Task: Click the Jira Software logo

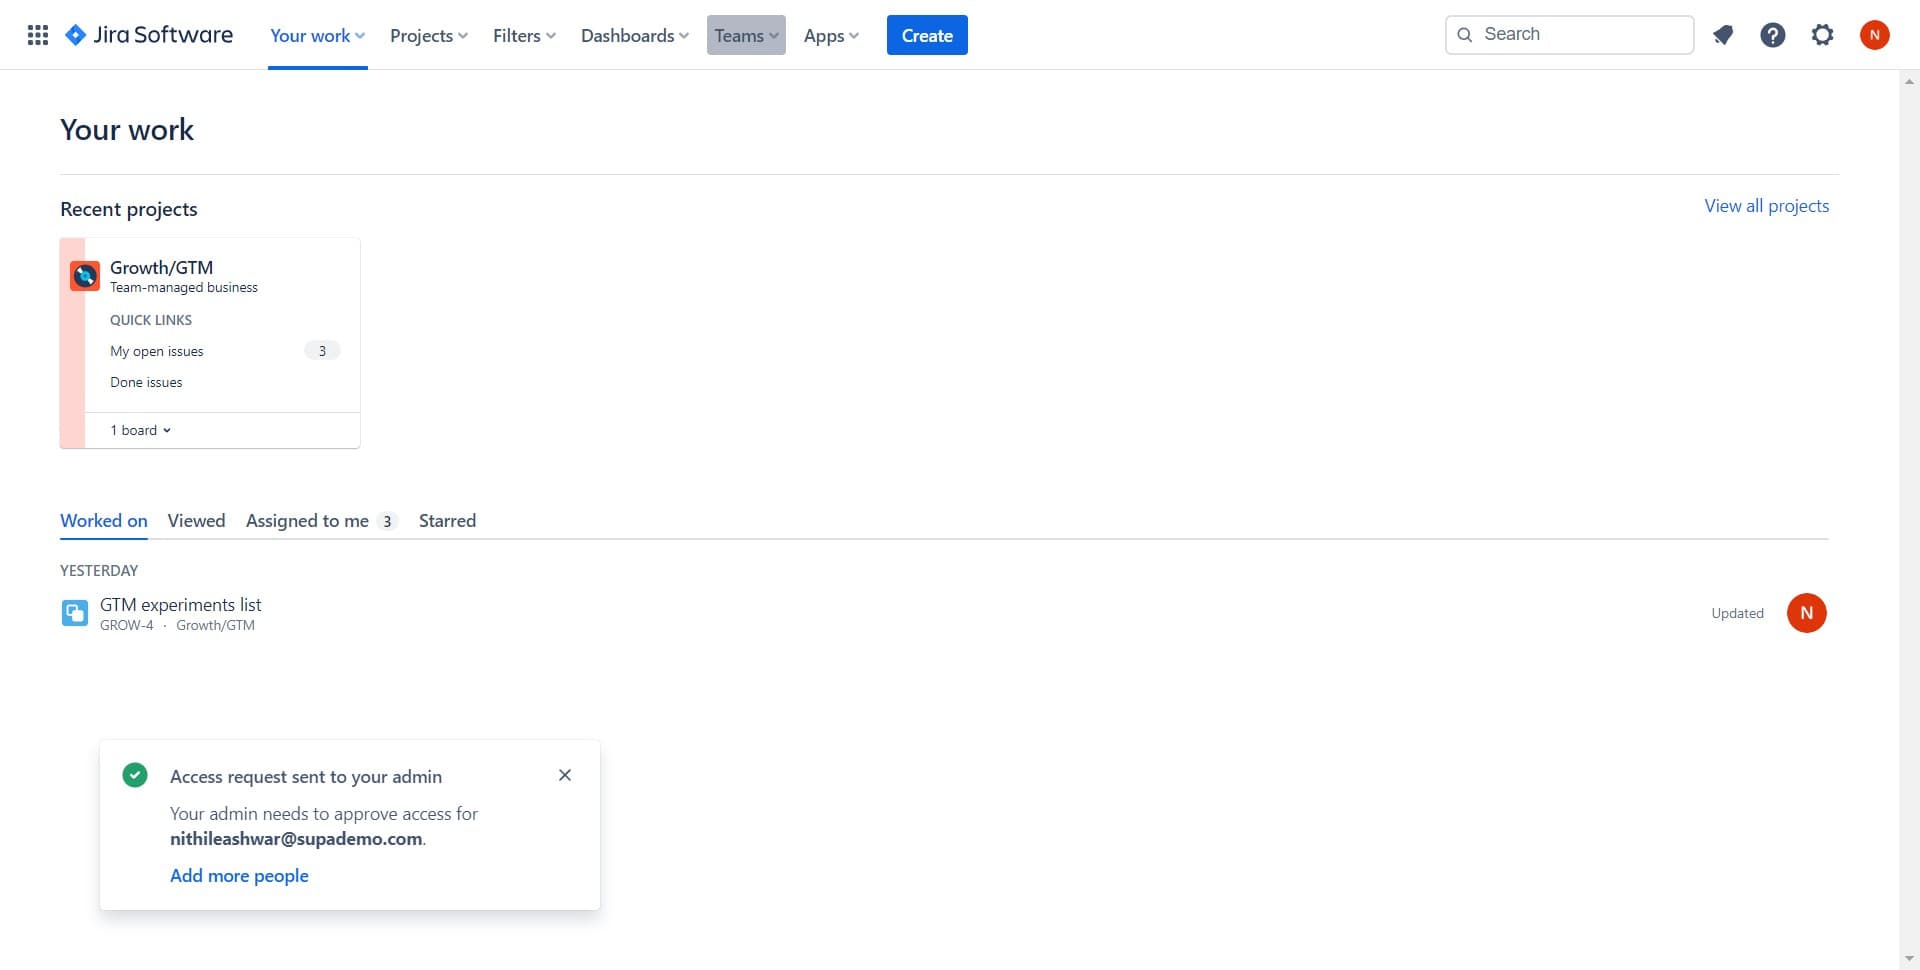Action: click(148, 34)
